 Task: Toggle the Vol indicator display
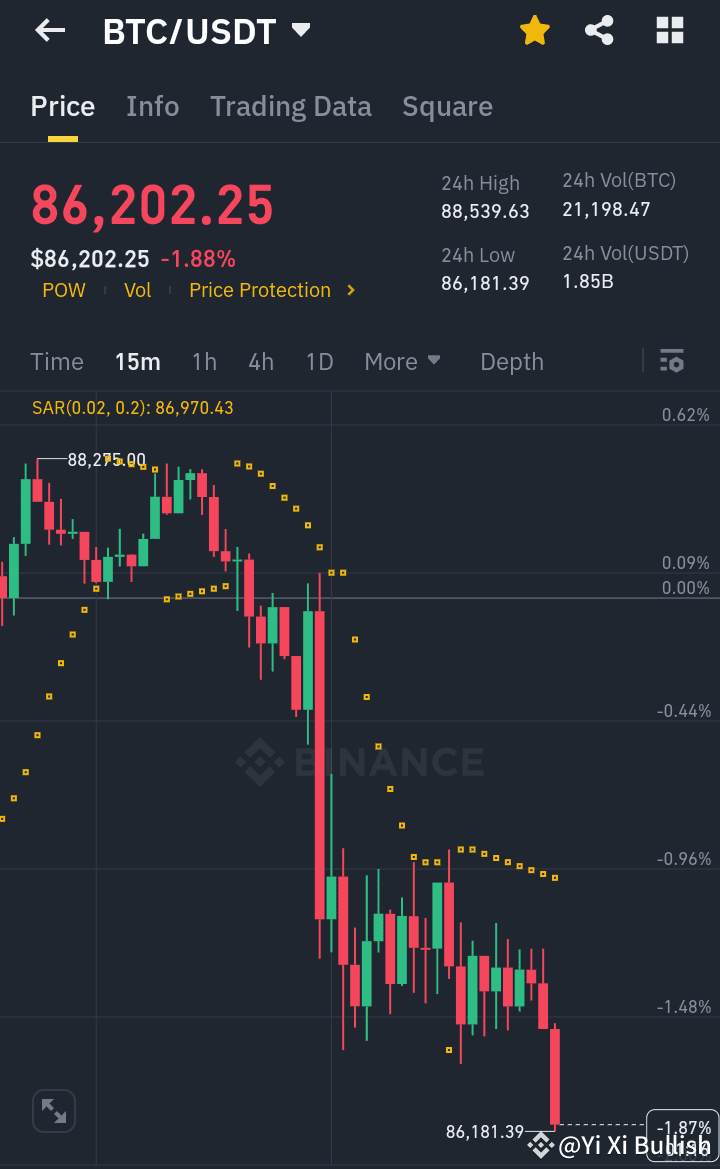(x=137, y=290)
